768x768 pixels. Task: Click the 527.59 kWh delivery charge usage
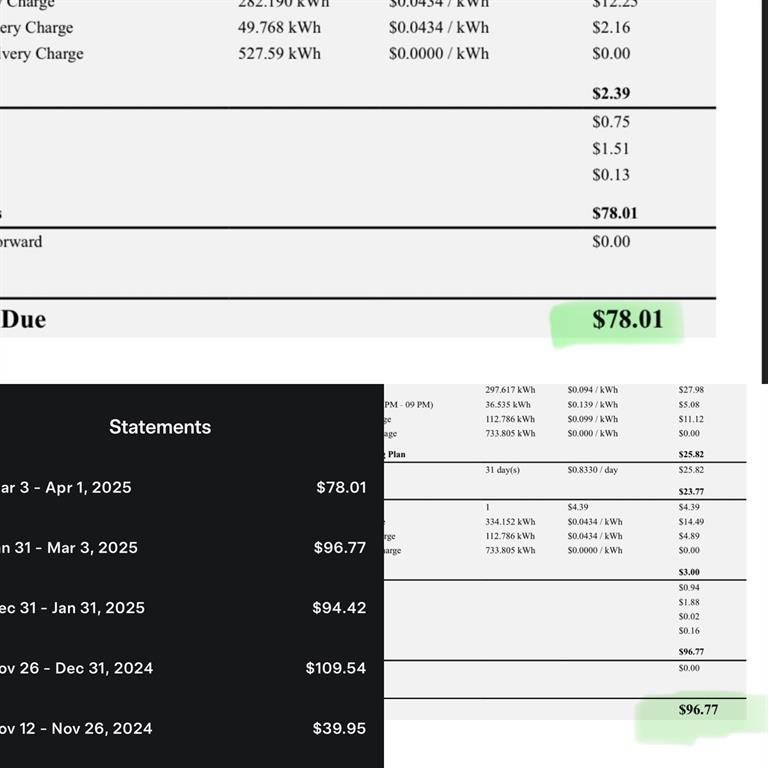279,53
